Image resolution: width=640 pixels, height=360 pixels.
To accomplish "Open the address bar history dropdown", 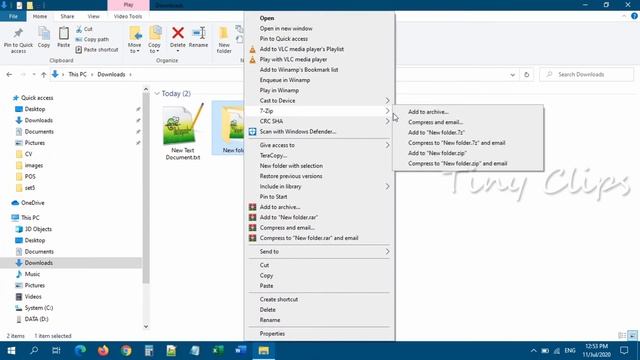I will (512, 75).
